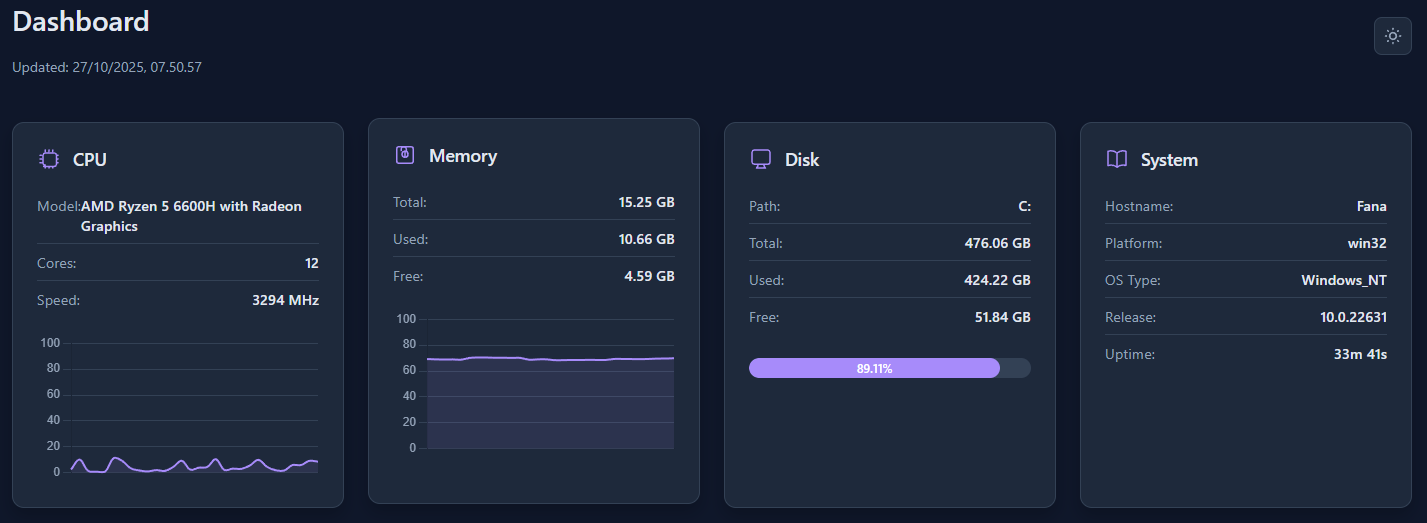Click the Disk Path value C:
Screen dimensions: 1427x523
[x=1024, y=206]
